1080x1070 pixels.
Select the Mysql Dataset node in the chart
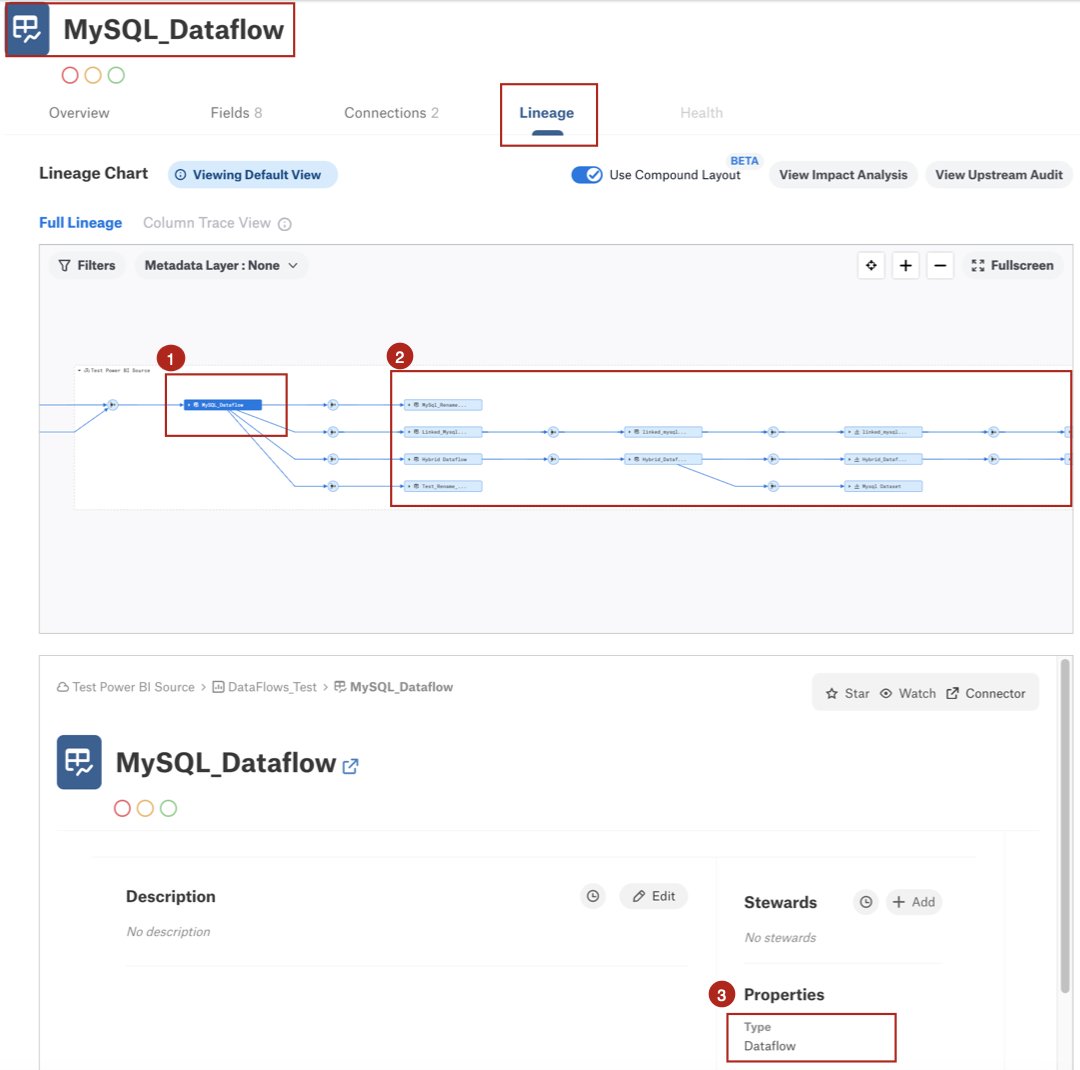[x=884, y=486]
